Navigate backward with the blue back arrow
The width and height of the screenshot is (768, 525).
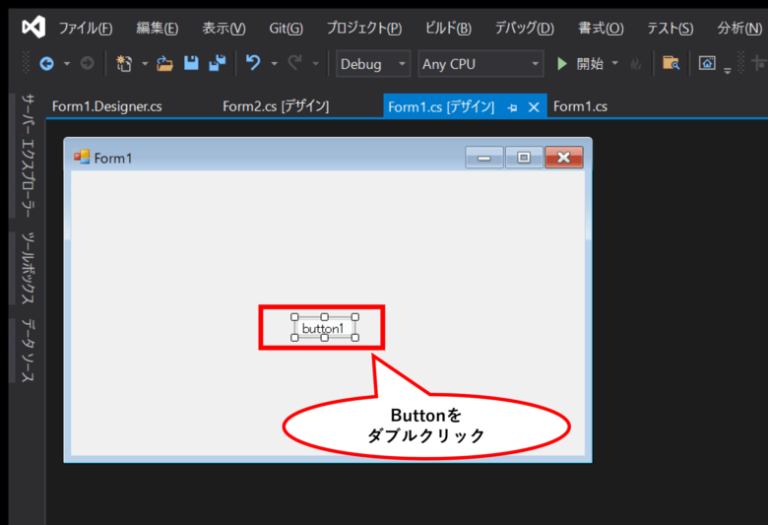pos(47,64)
